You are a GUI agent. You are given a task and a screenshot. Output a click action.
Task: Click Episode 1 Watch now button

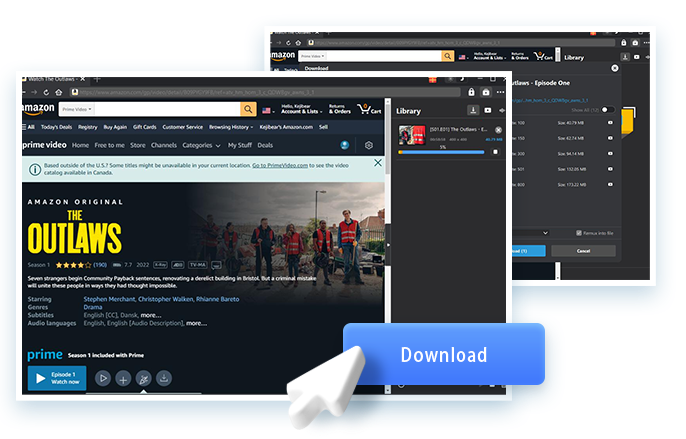(57, 378)
